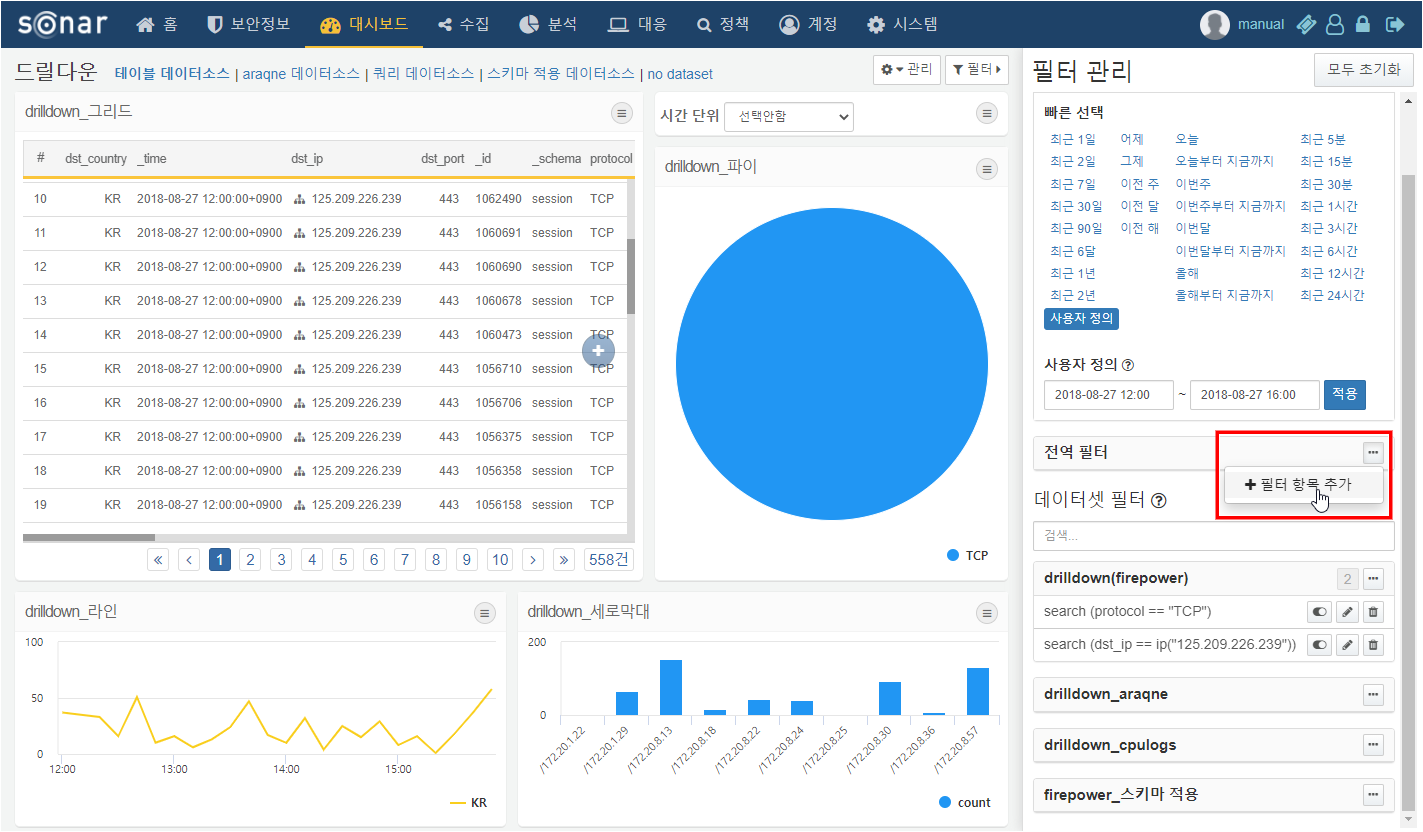
Task: Open the drilldown_세로막대 widget menu icon
Action: pos(987,613)
